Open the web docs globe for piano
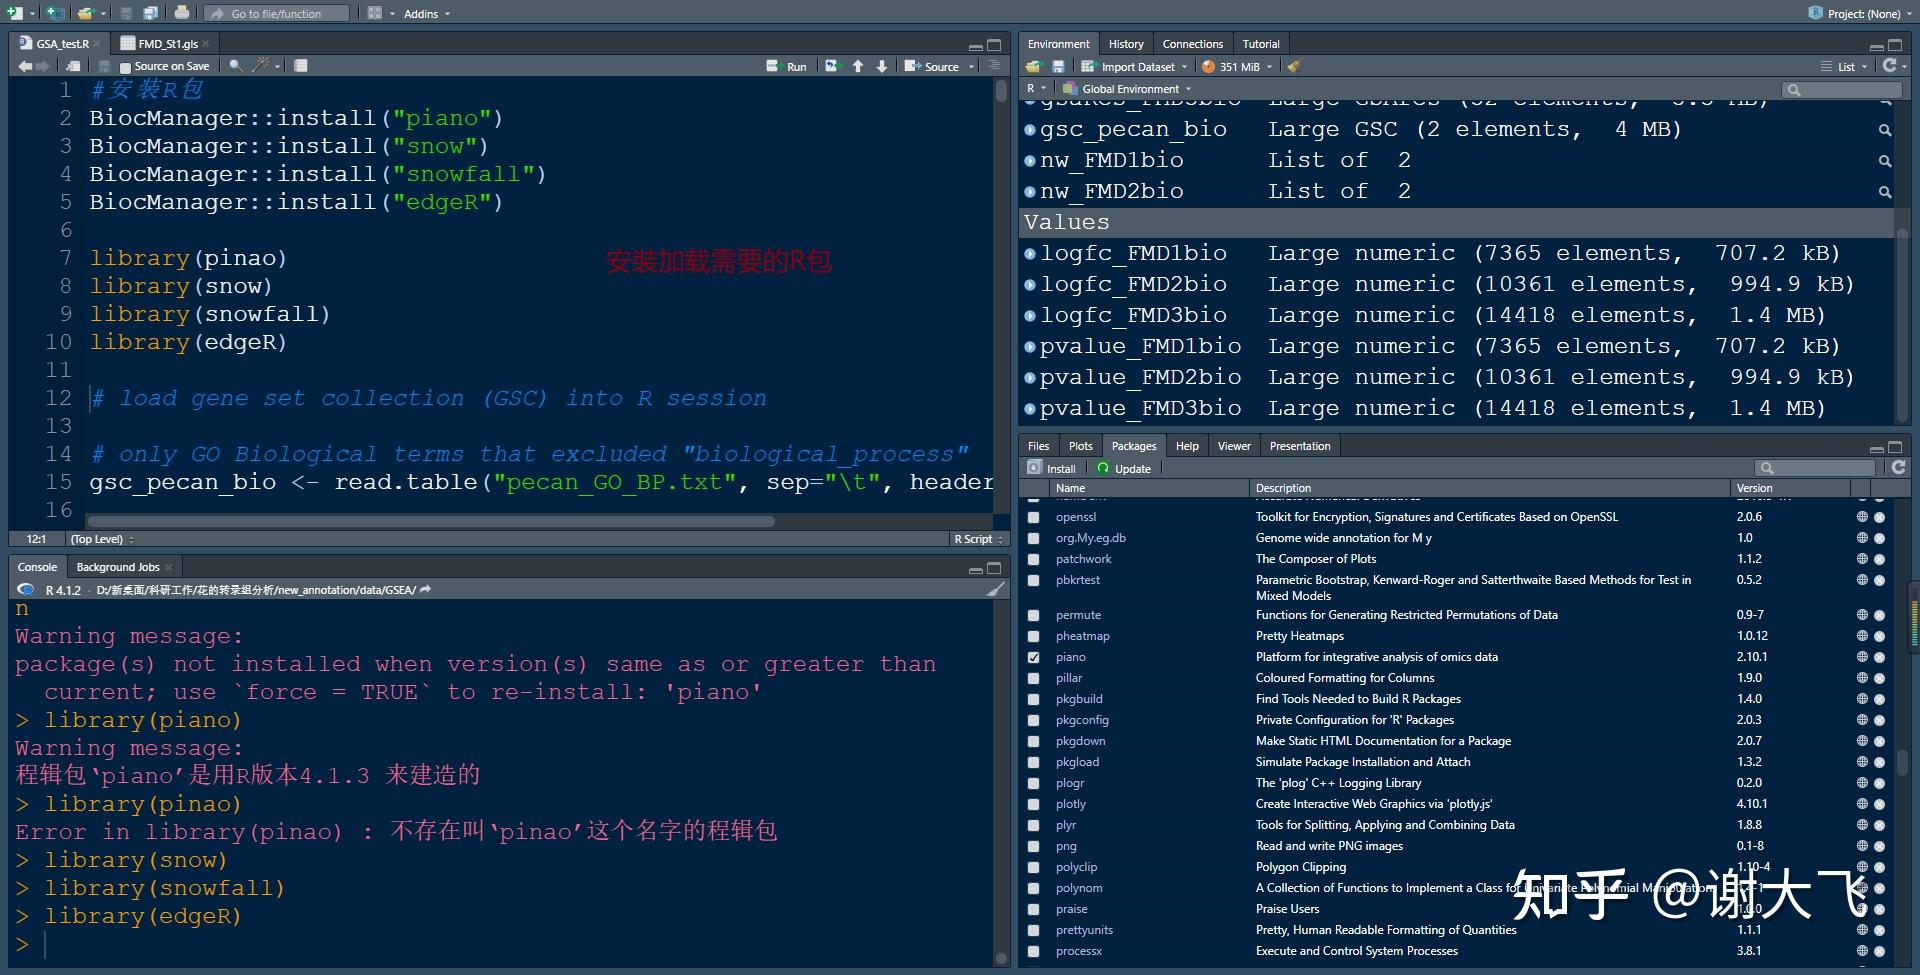 [x=1862, y=657]
